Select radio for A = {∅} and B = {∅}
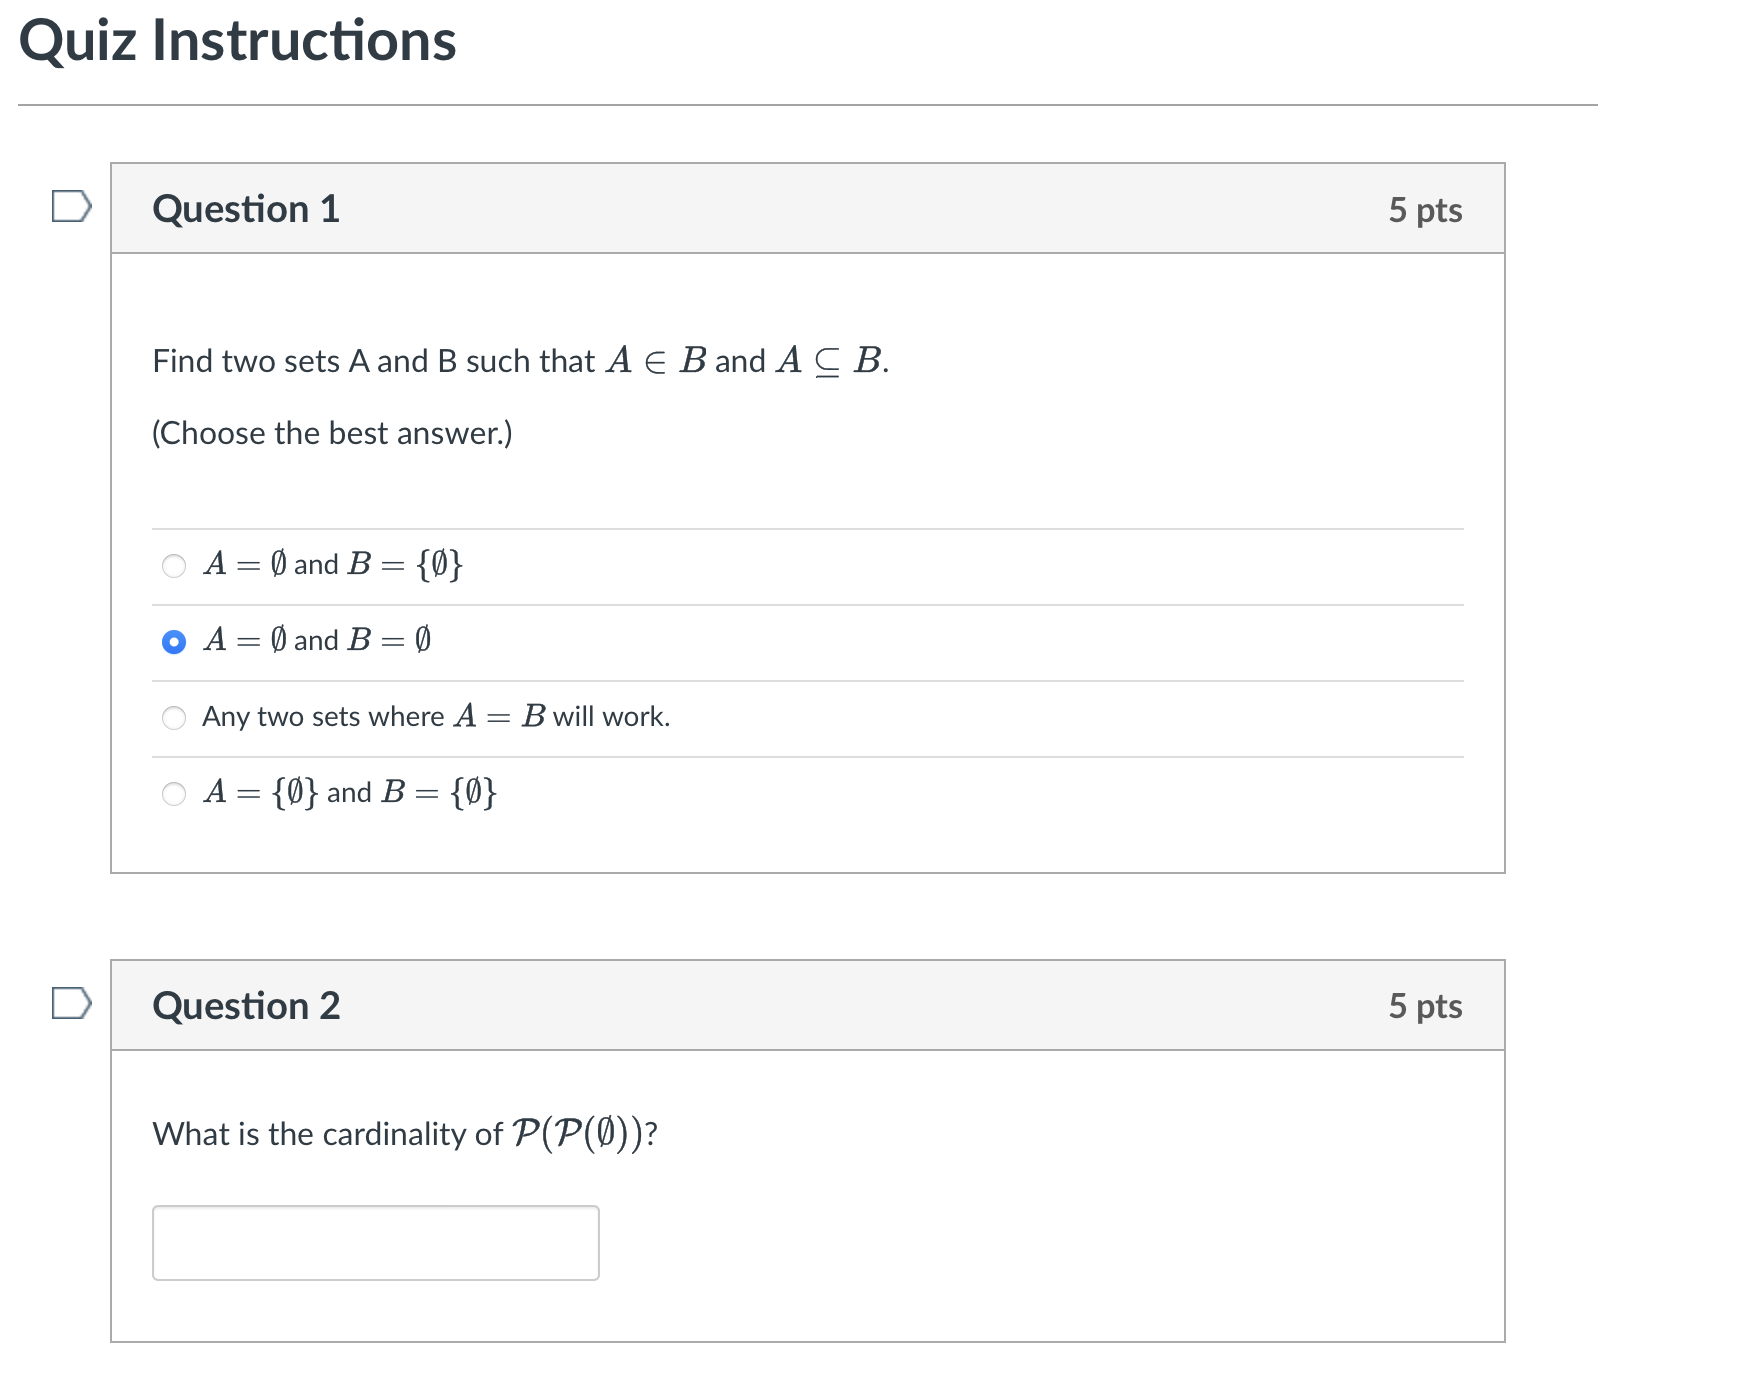Image resolution: width=1742 pixels, height=1392 pixels. pyautogui.click(x=174, y=794)
